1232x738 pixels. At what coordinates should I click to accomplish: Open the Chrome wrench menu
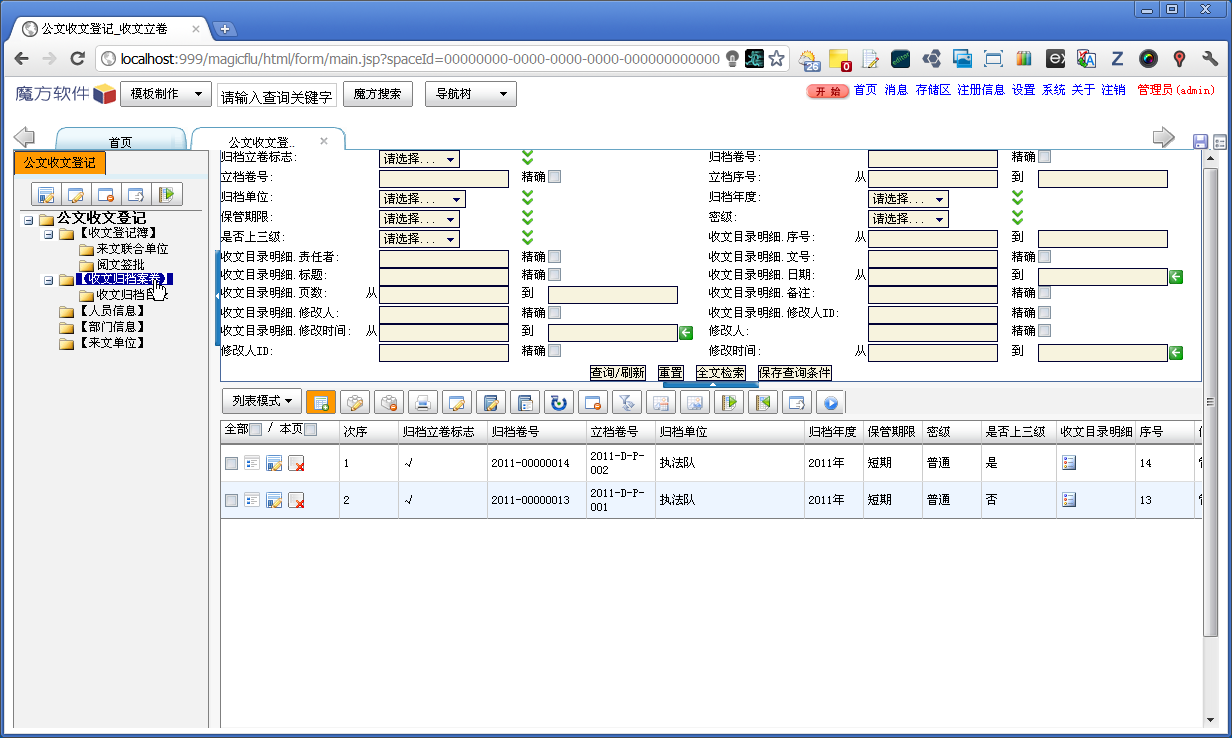1209,58
